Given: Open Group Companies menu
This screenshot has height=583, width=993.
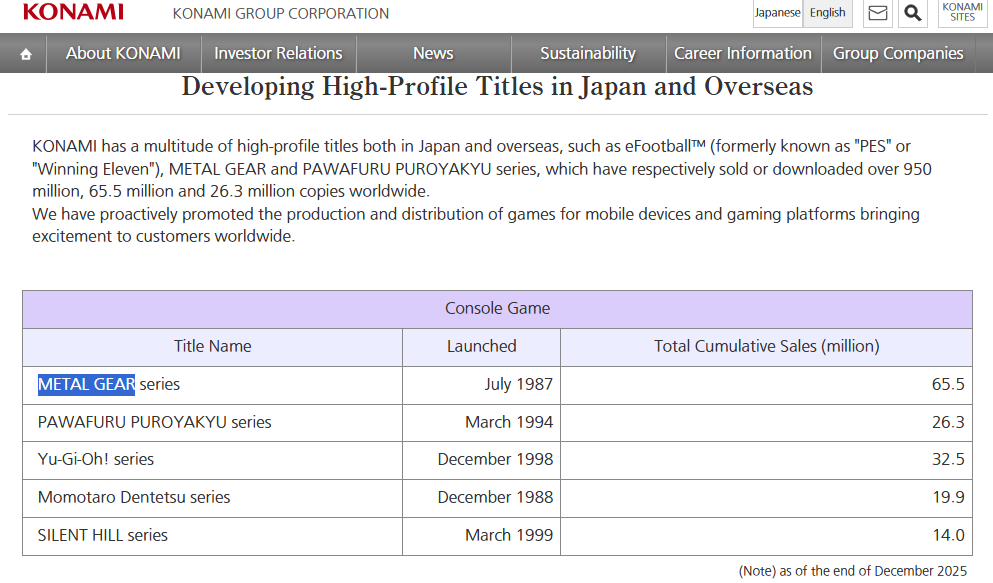Looking at the screenshot, I should [x=898, y=54].
